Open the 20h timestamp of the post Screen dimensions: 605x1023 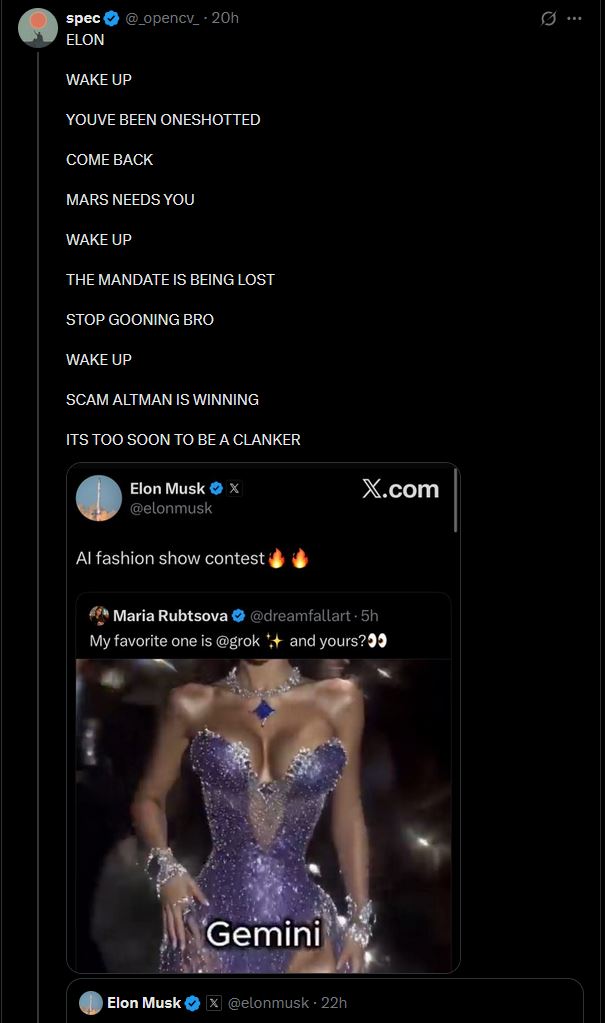pyautogui.click(x=225, y=18)
